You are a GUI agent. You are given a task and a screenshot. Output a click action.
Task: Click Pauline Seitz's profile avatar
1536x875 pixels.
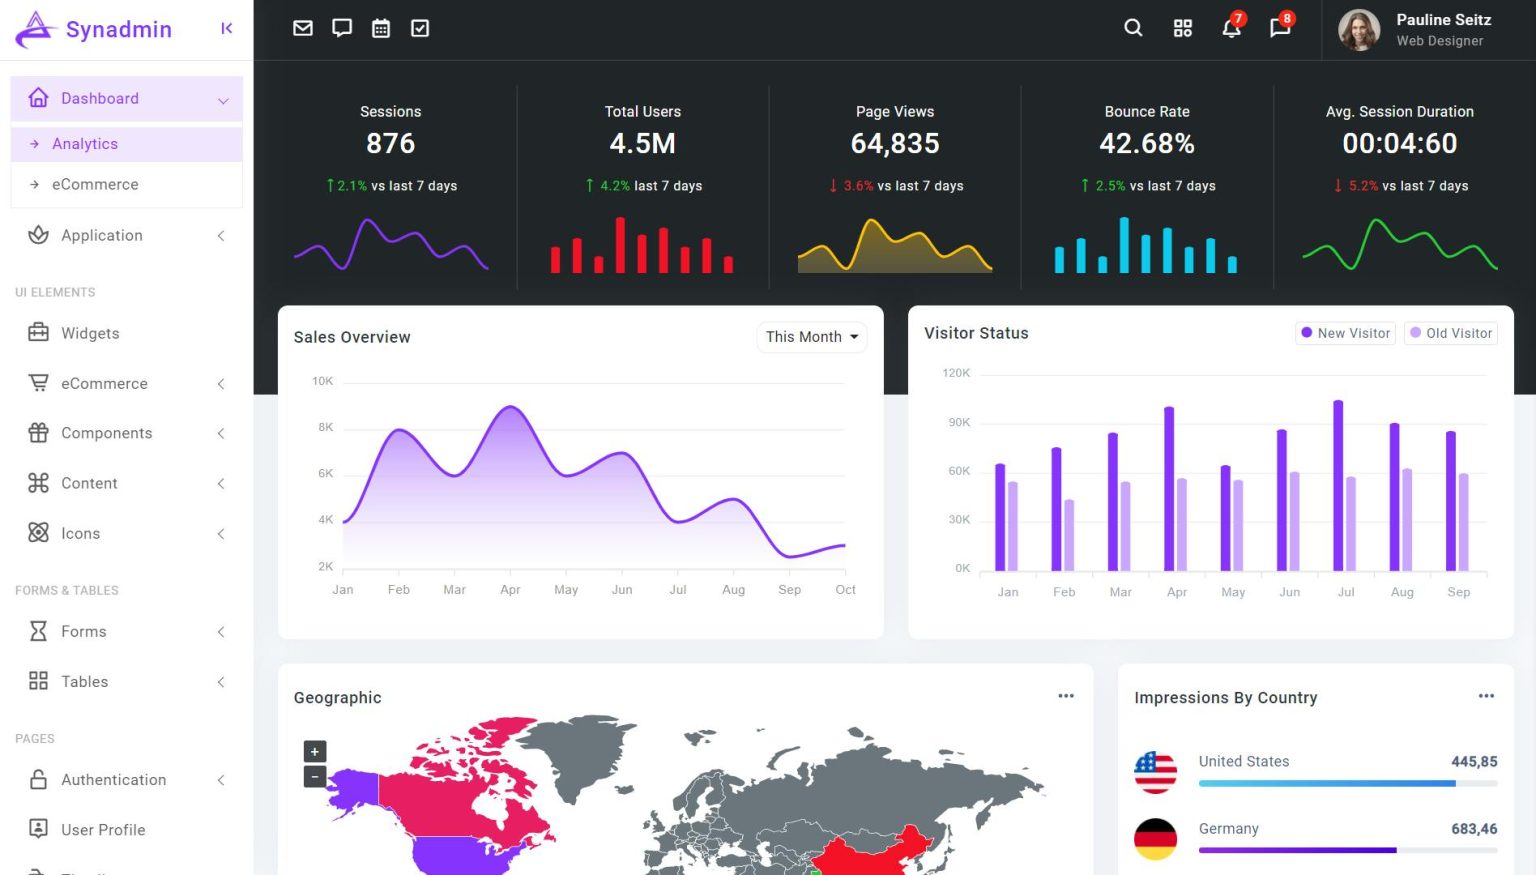pos(1359,30)
